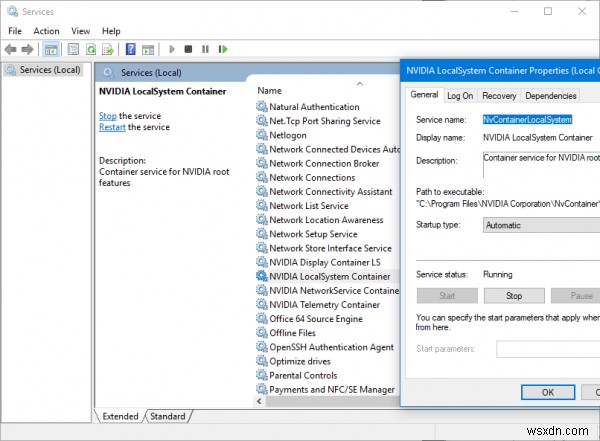Viewport: 600px width, 441px height.
Task: Click the Forward arrow in the toolbar
Action: pyautogui.click(x=27, y=48)
